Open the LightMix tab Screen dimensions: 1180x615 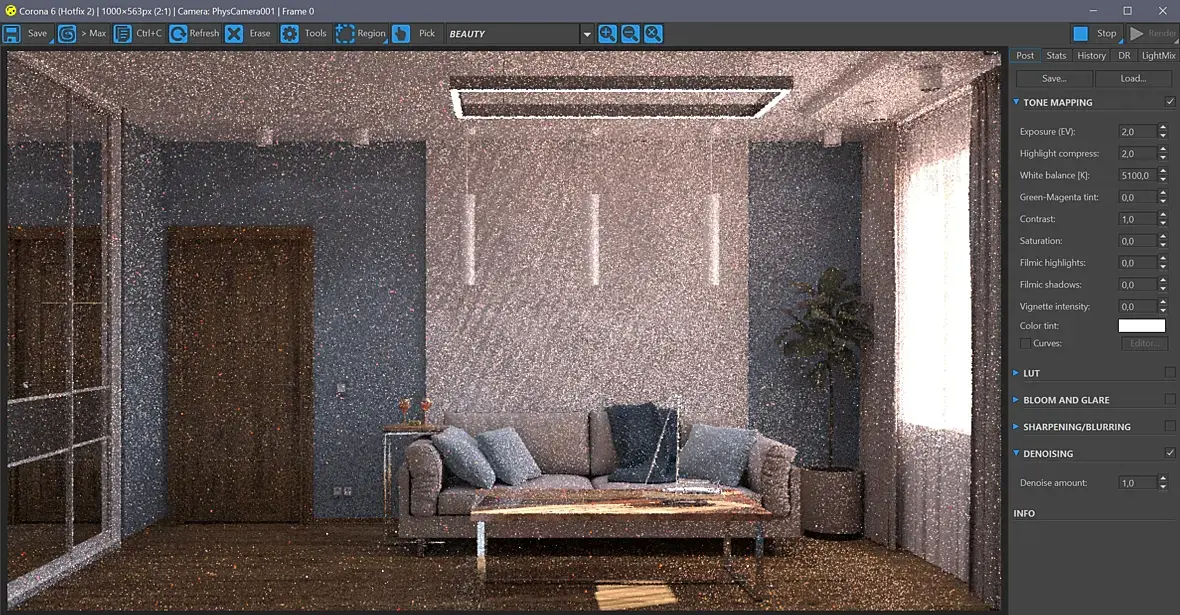(1158, 56)
